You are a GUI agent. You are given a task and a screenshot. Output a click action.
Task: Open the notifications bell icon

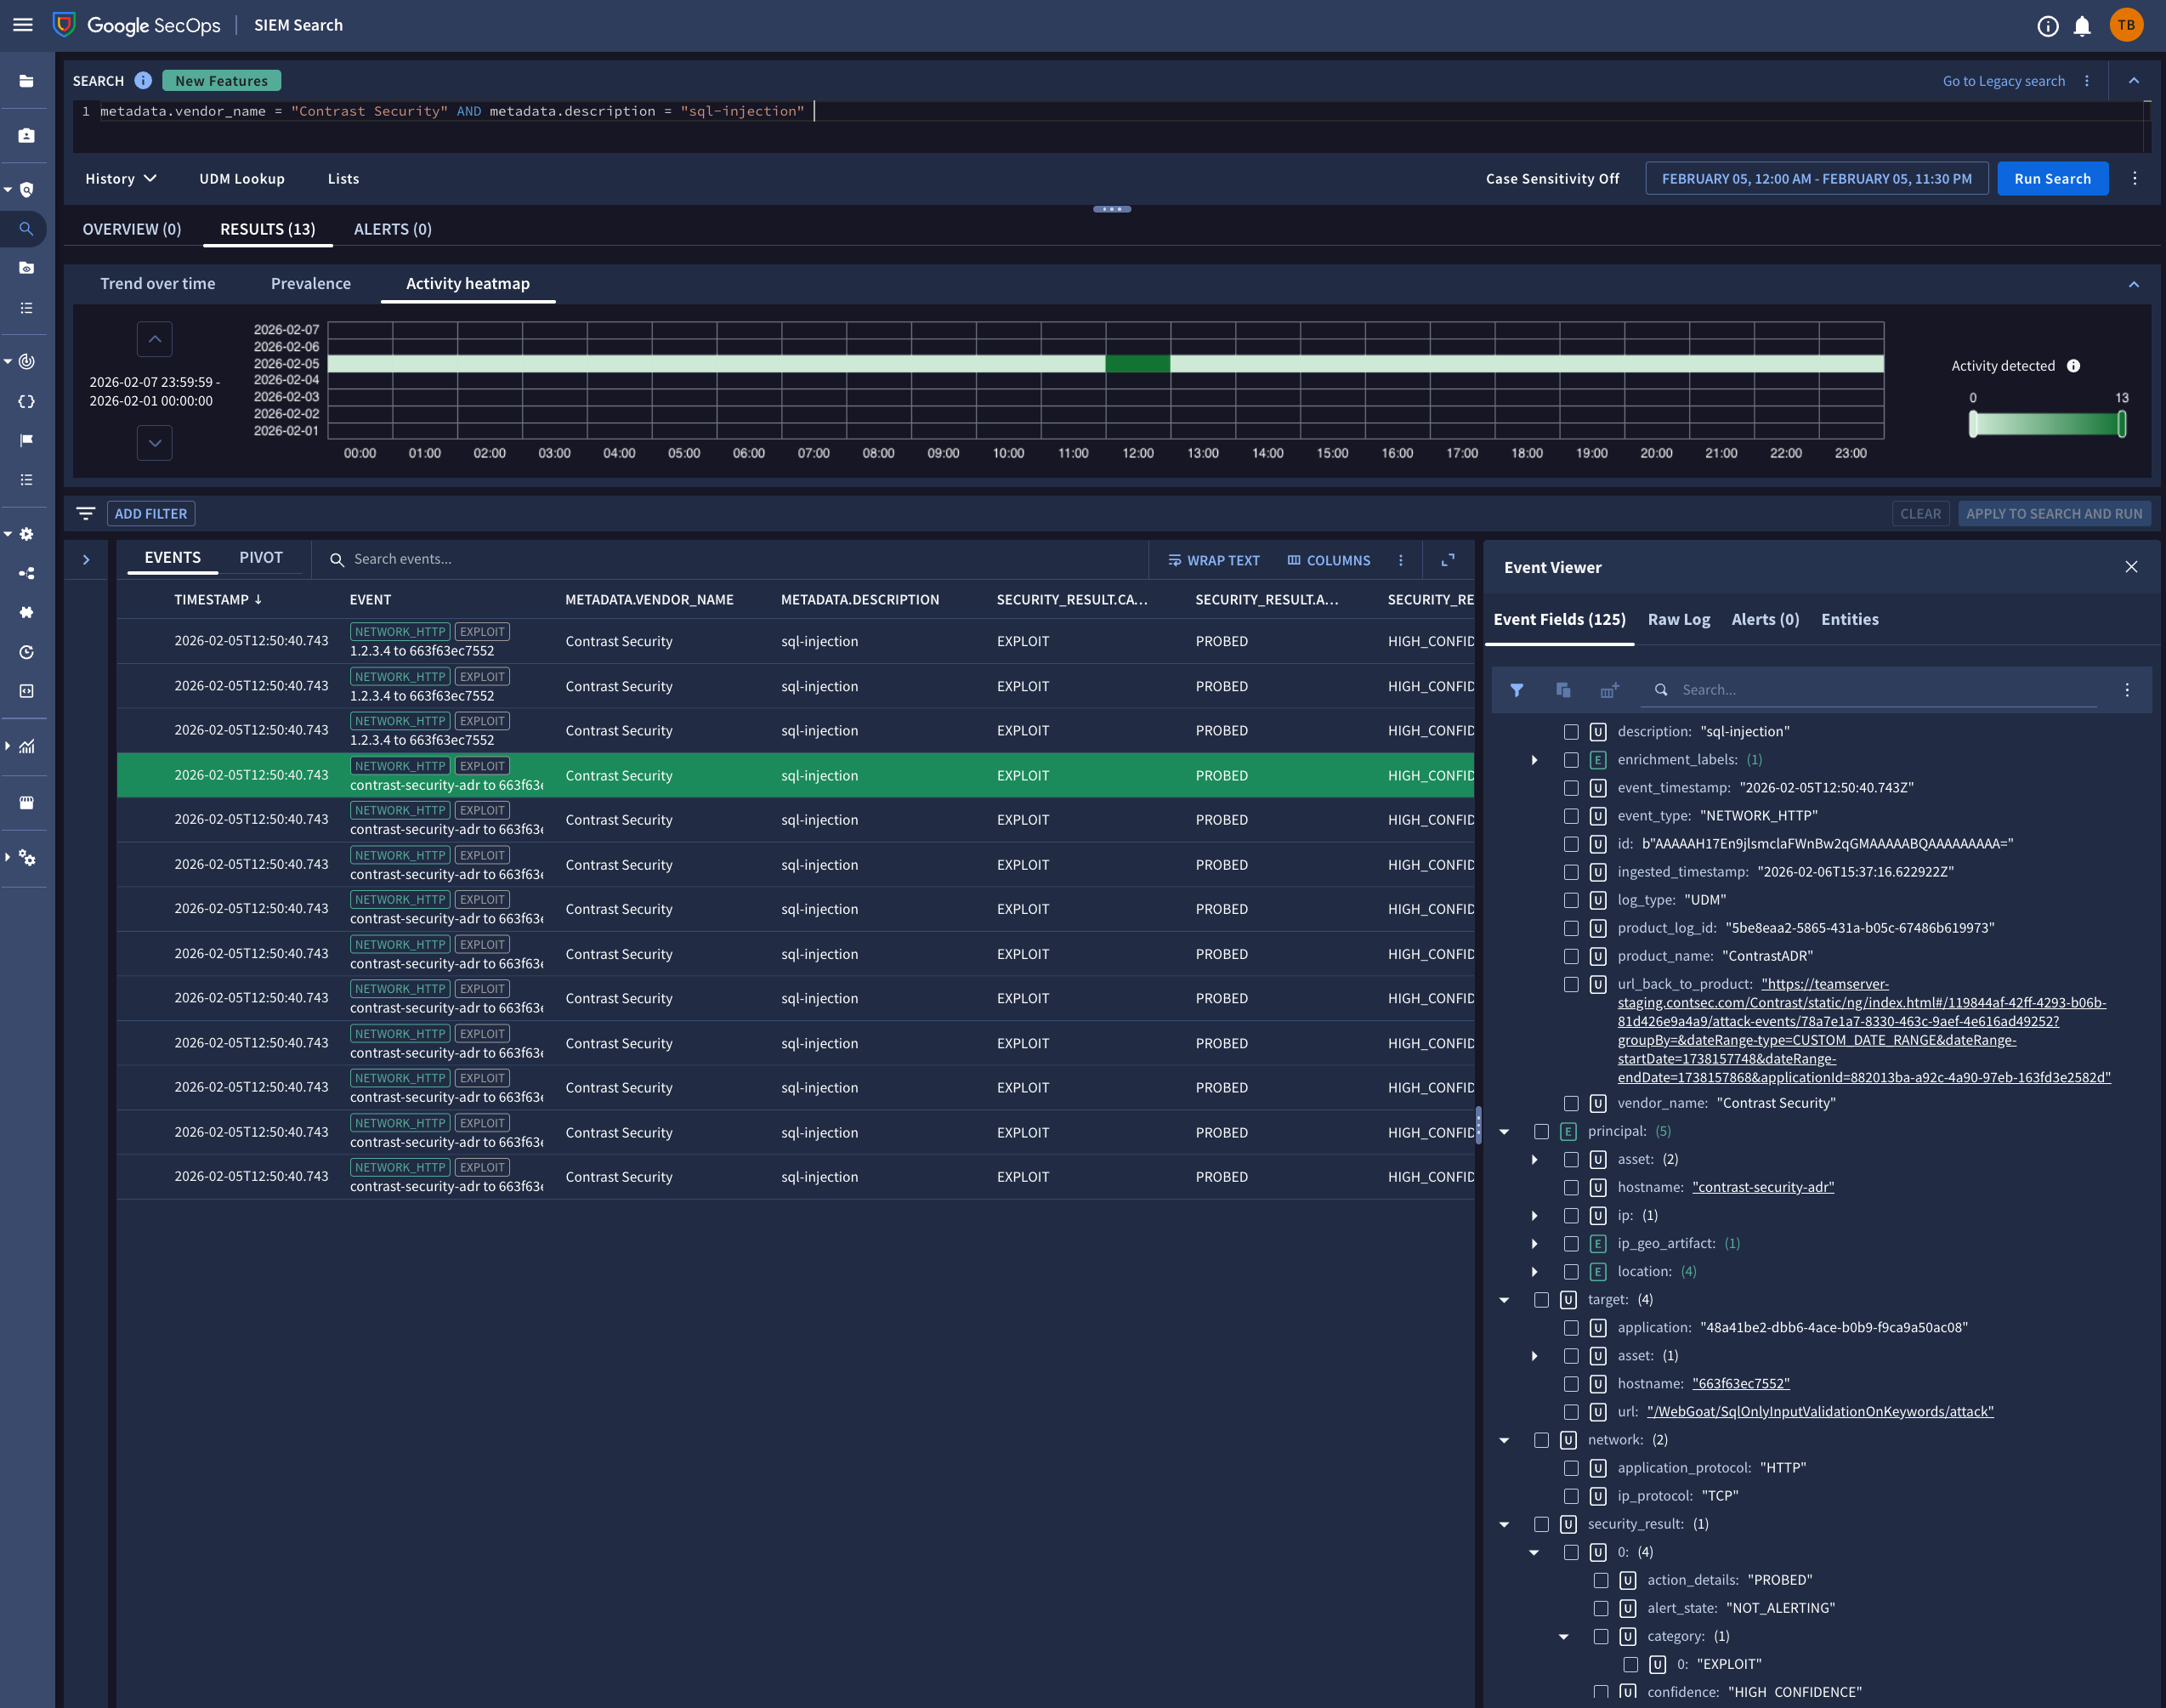click(2082, 26)
